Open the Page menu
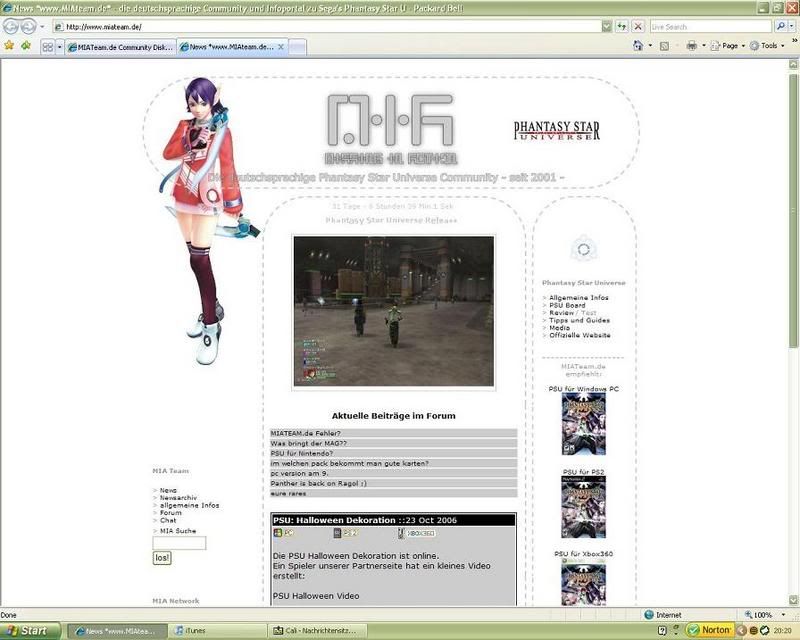Viewport: 800px width, 640px height. [728, 46]
